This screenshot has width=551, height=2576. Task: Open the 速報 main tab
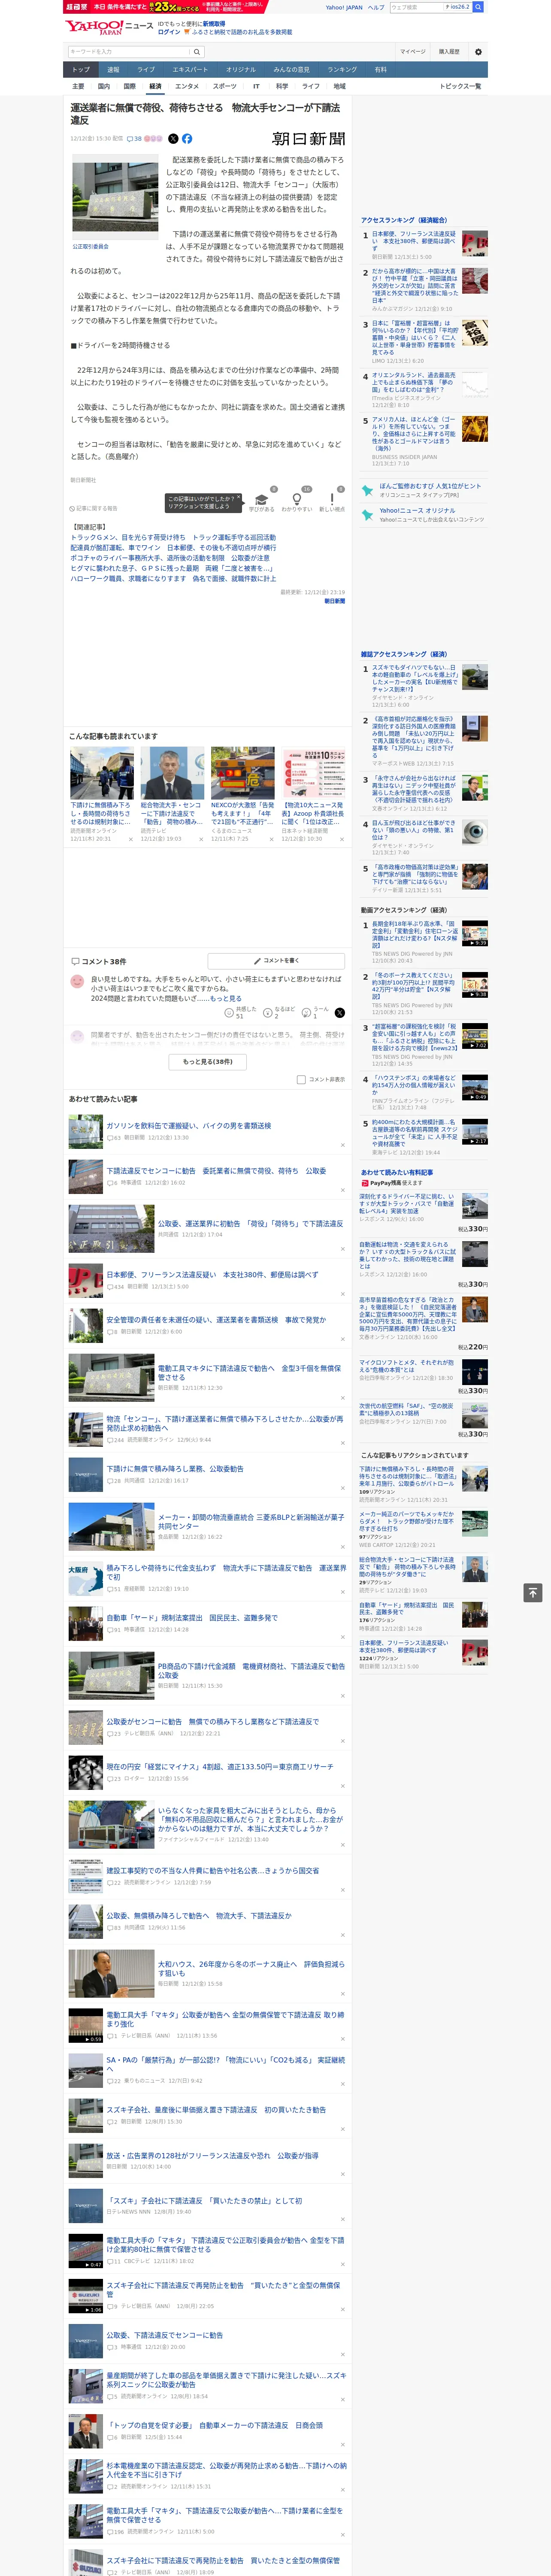(x=113, y=69)
